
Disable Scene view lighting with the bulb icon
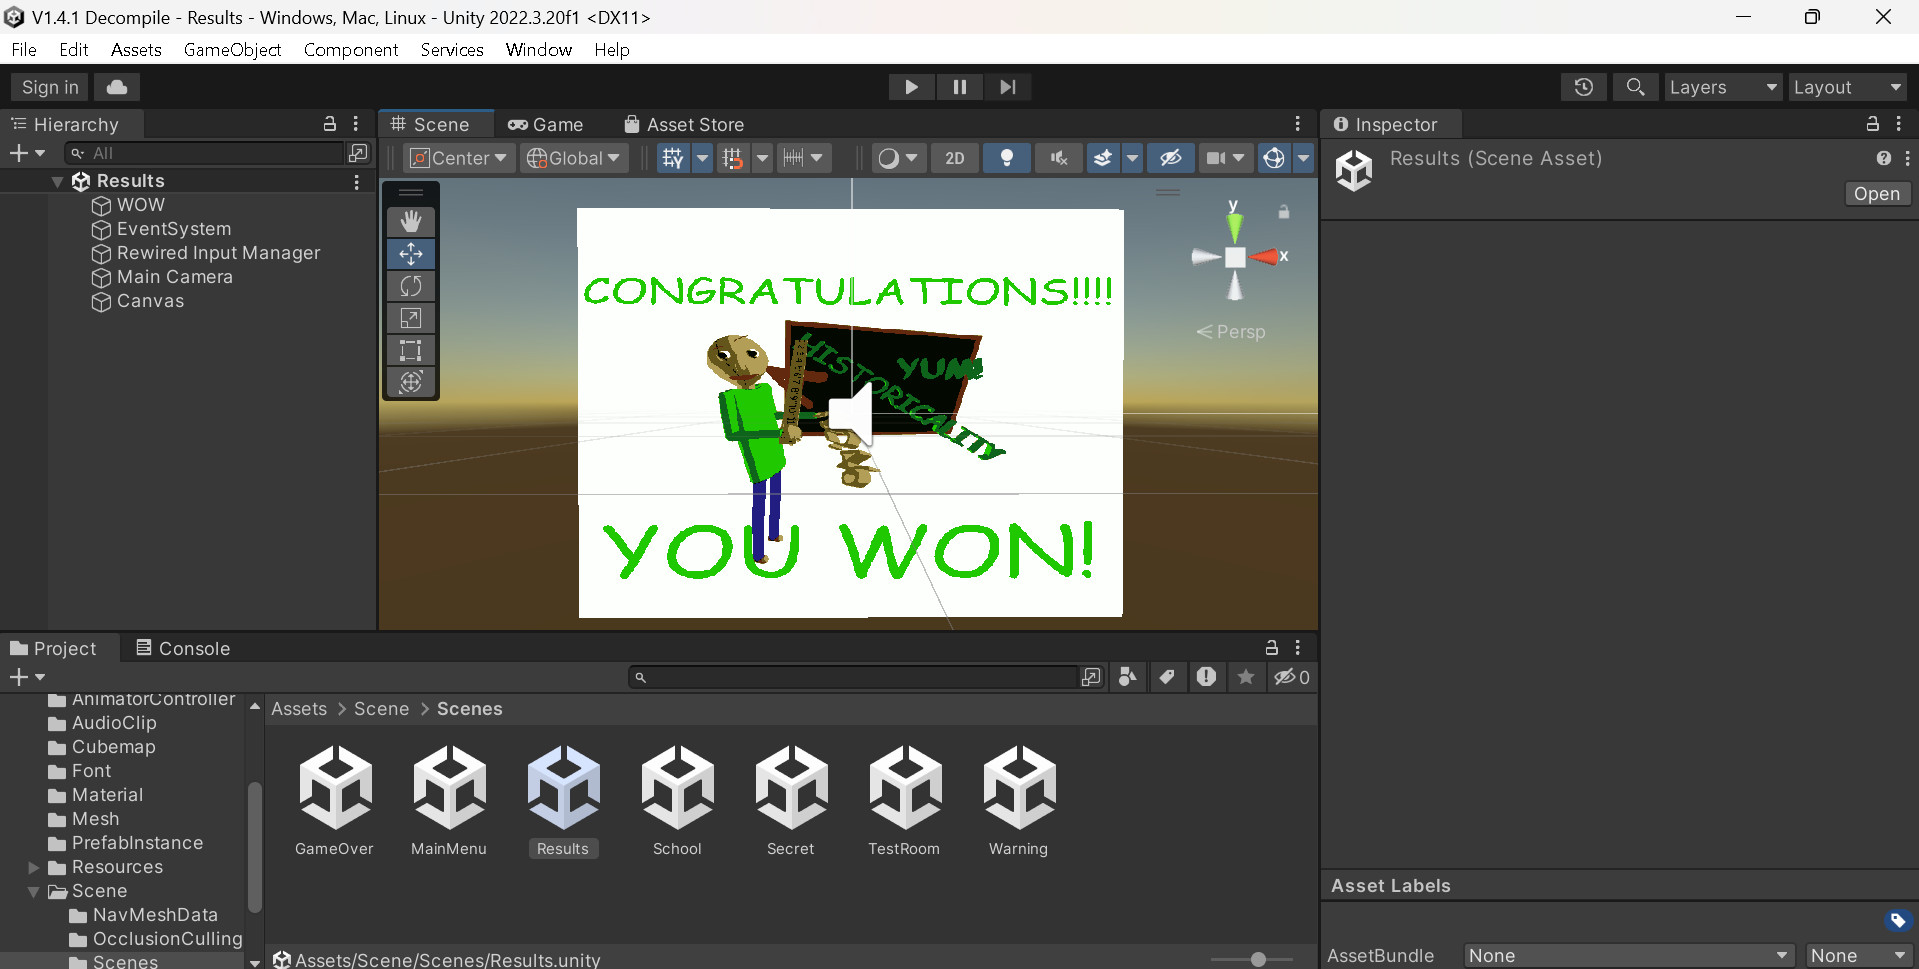pos(1006,158)
